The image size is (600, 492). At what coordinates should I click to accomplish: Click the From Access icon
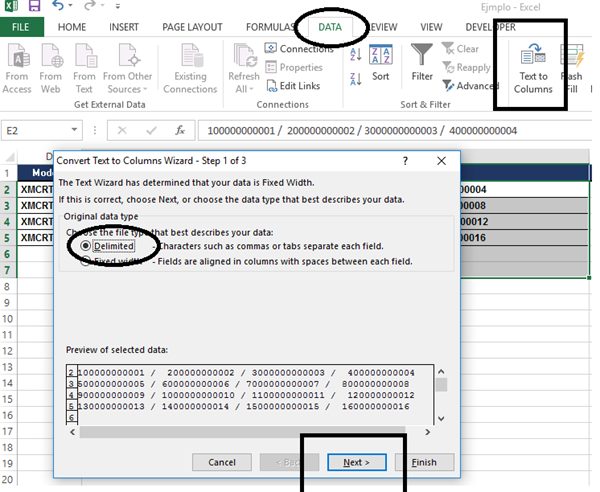coord(17,68)
